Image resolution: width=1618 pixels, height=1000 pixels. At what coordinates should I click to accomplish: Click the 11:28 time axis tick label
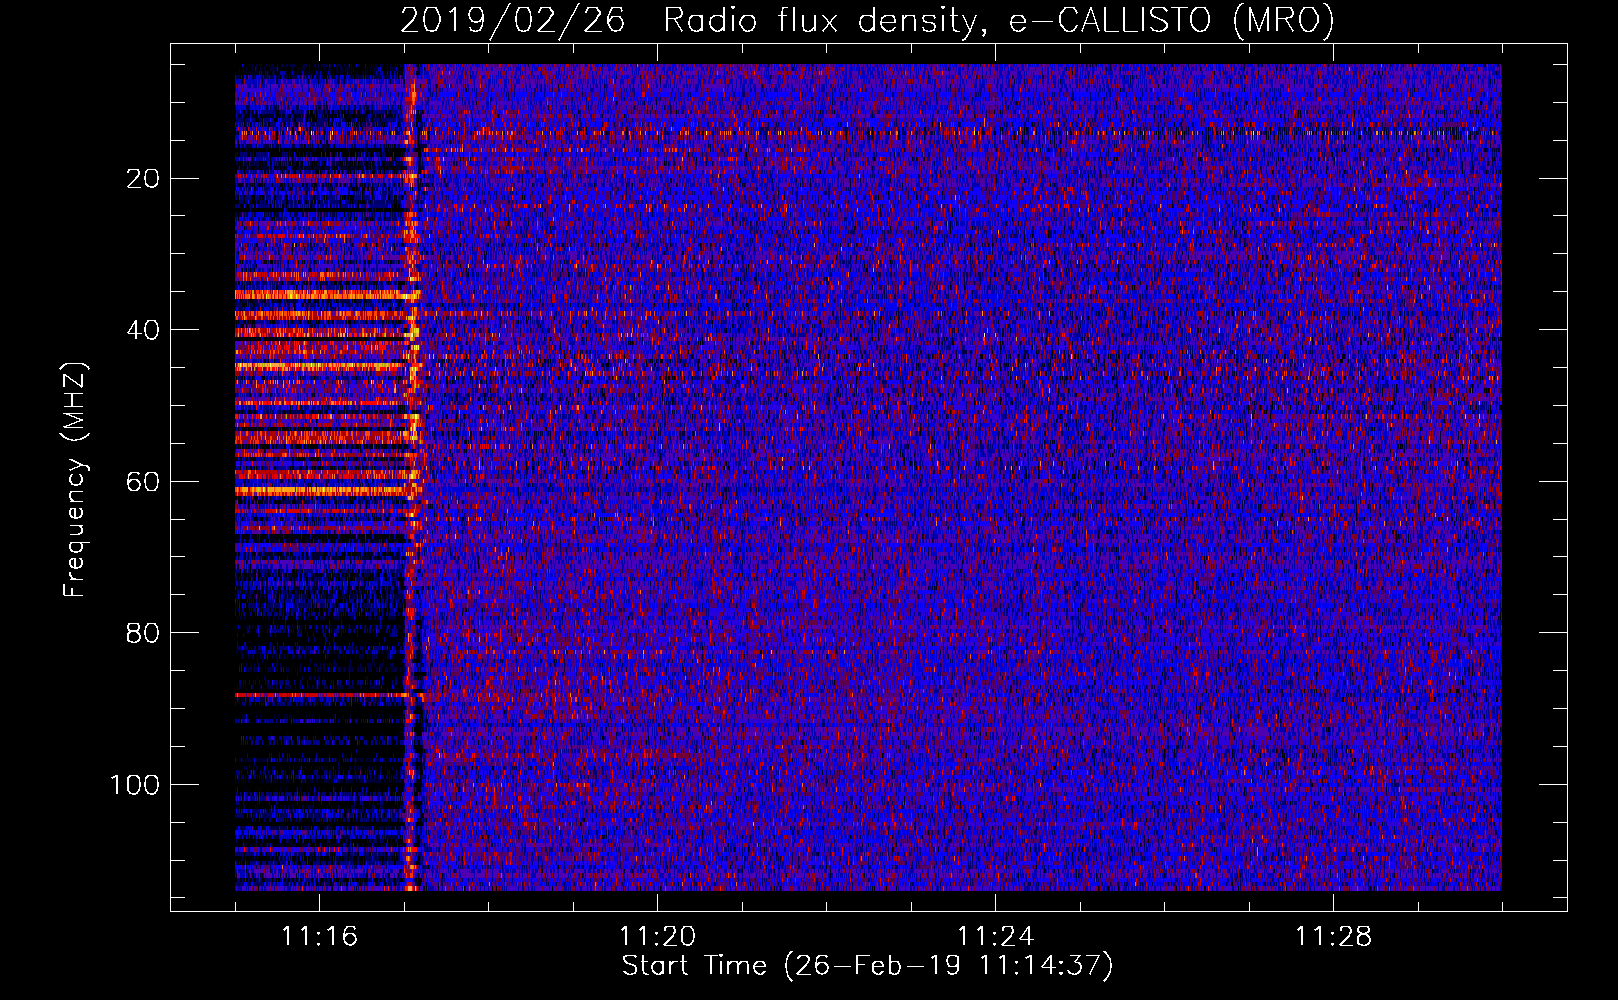click(1333, 936)
